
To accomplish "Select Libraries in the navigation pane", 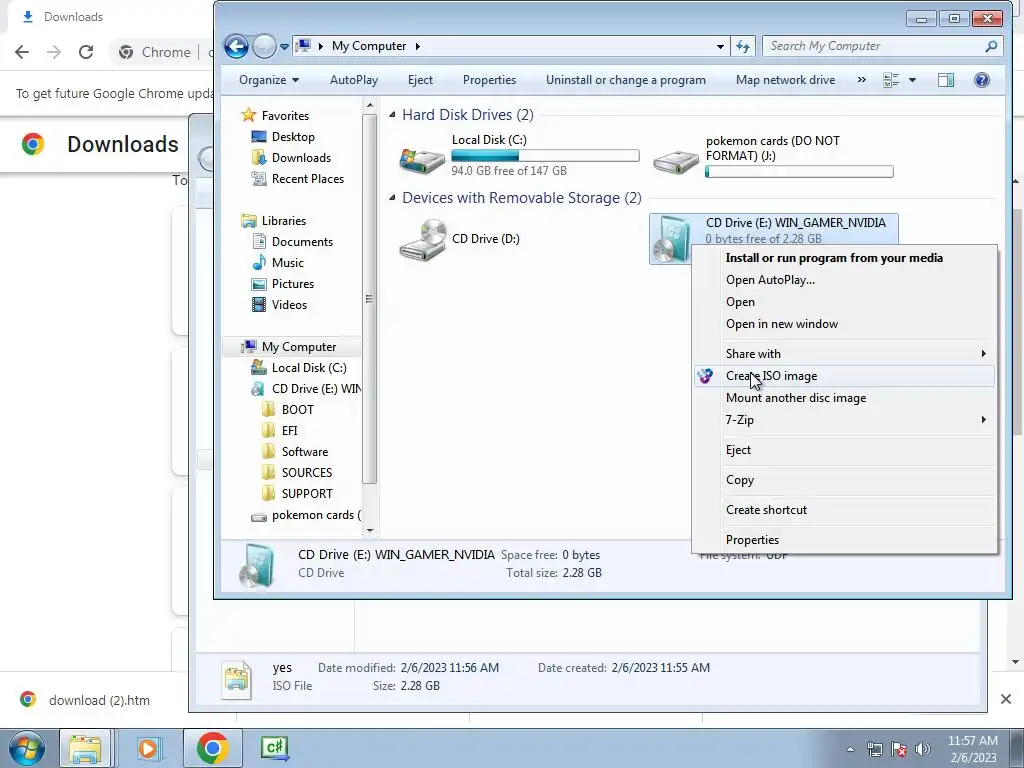I will [283, 221].
